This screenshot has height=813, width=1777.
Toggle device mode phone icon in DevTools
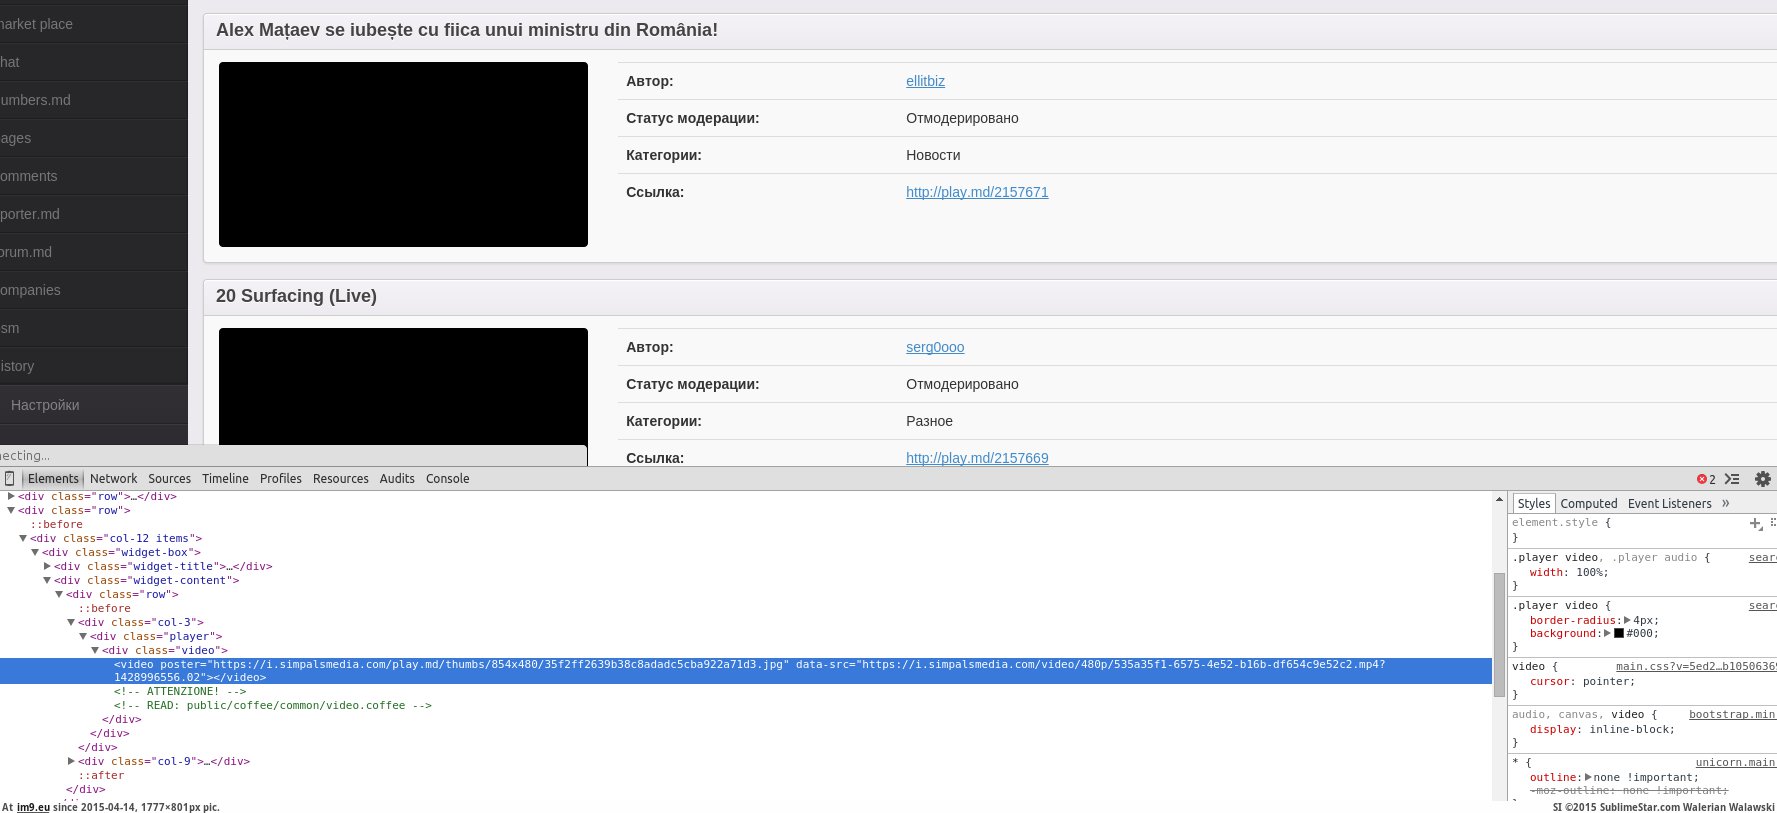[9, 479]
